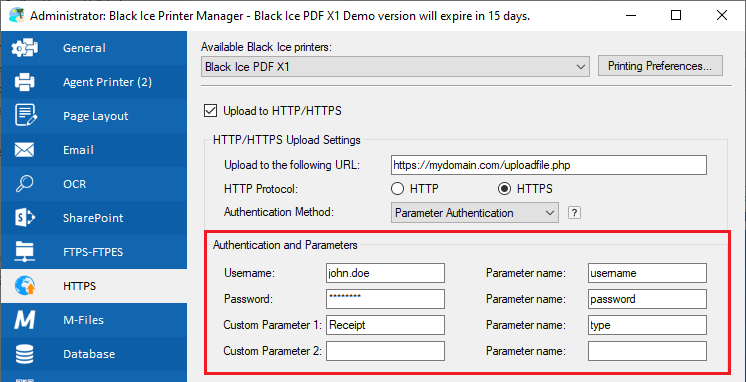
Task: Select the HTTP protocol radio button
Action: (397, 189)
